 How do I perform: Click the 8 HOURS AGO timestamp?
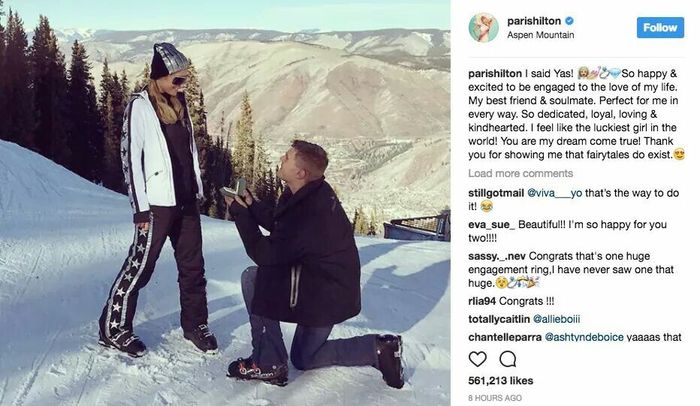(495, 398)
